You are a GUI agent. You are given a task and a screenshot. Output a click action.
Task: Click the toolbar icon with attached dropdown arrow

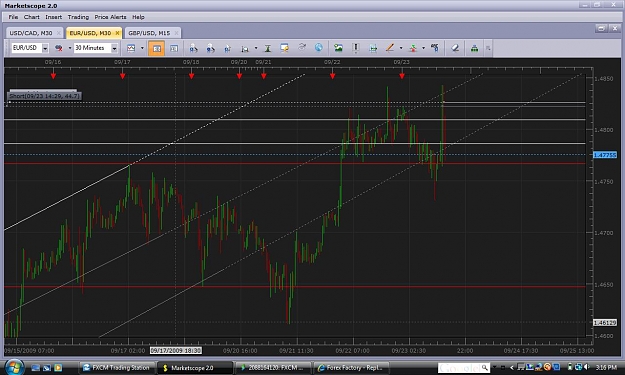tap(245, 48)
